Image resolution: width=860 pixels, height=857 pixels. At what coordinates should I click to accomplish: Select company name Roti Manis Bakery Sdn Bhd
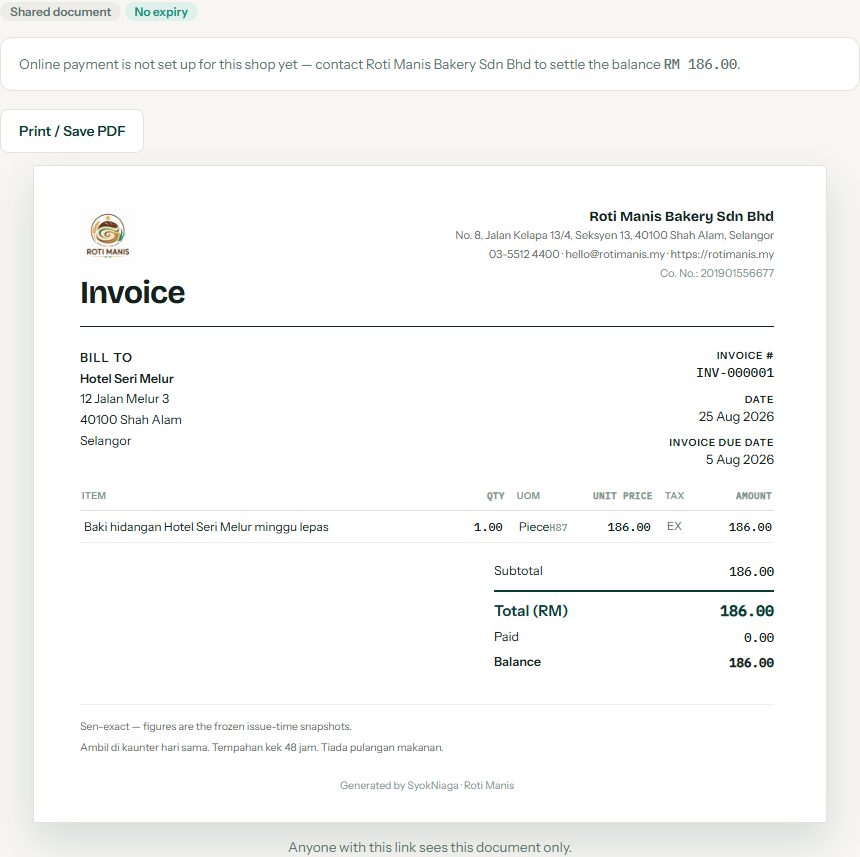click(x=681, y=216)
